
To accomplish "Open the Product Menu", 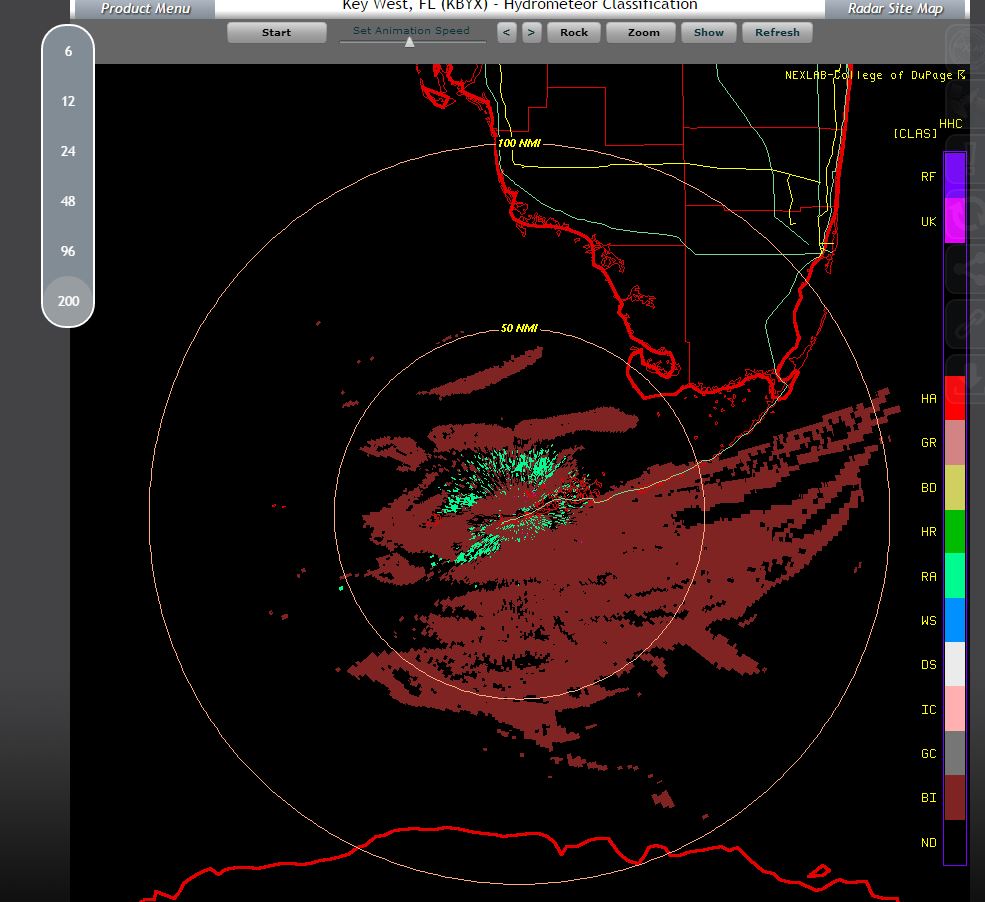I will 145,9.
